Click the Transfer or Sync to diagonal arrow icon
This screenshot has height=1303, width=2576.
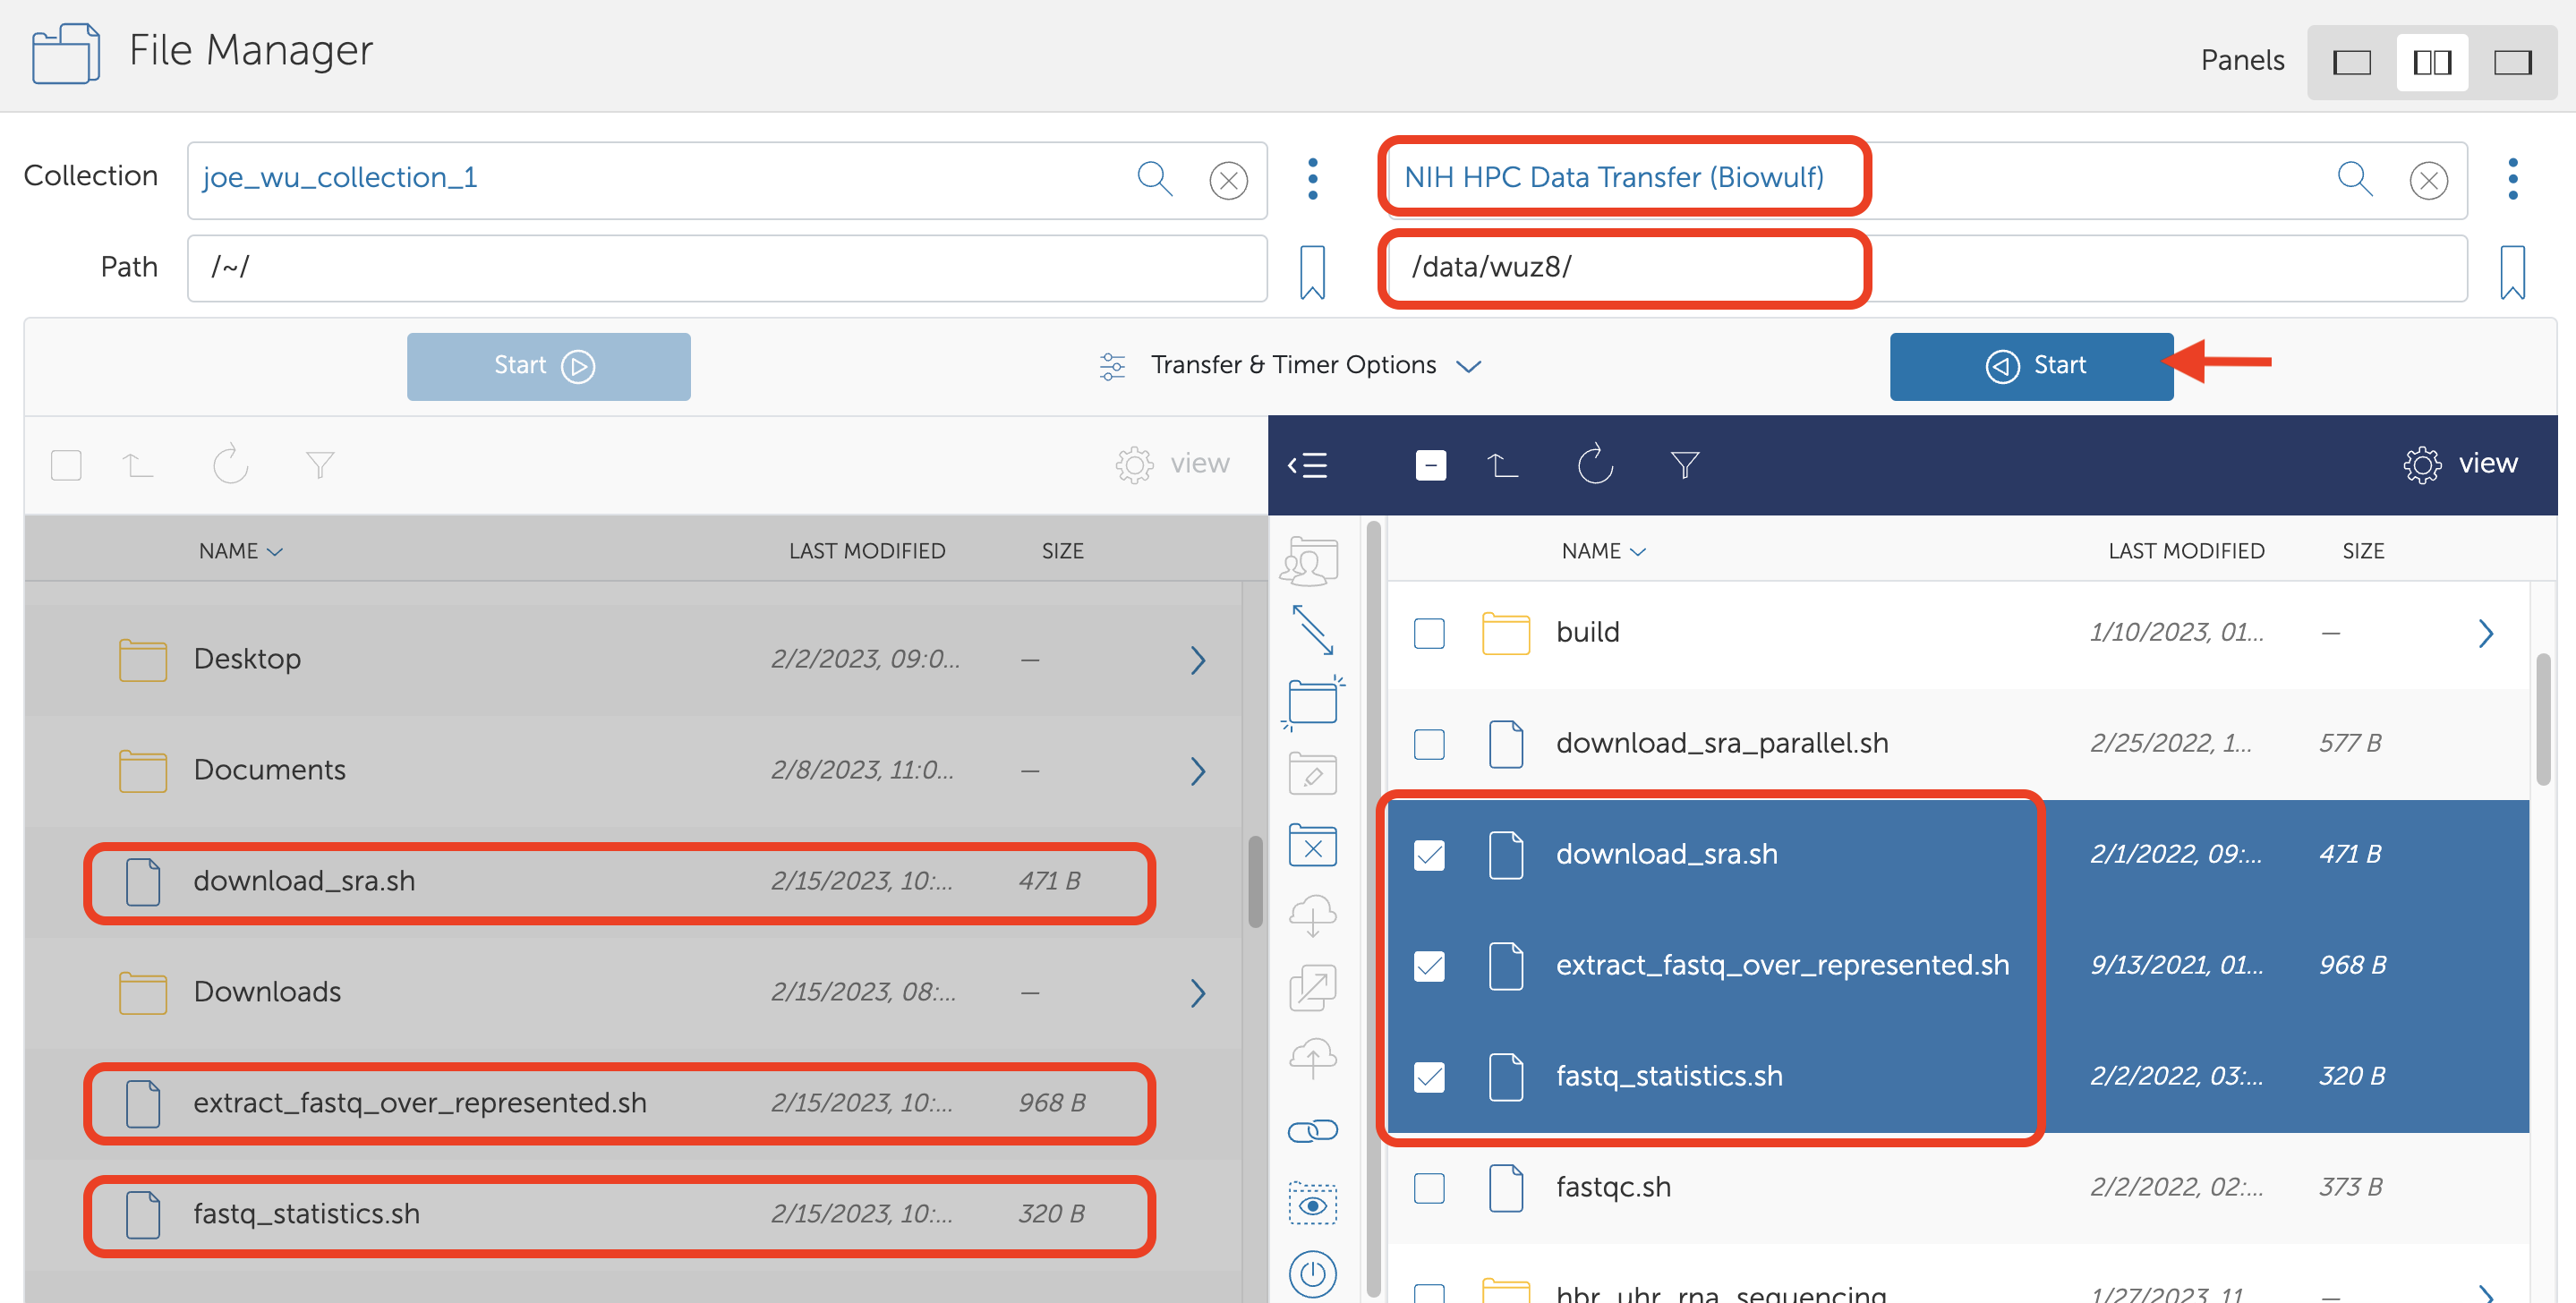click(x=1312, y=630)
